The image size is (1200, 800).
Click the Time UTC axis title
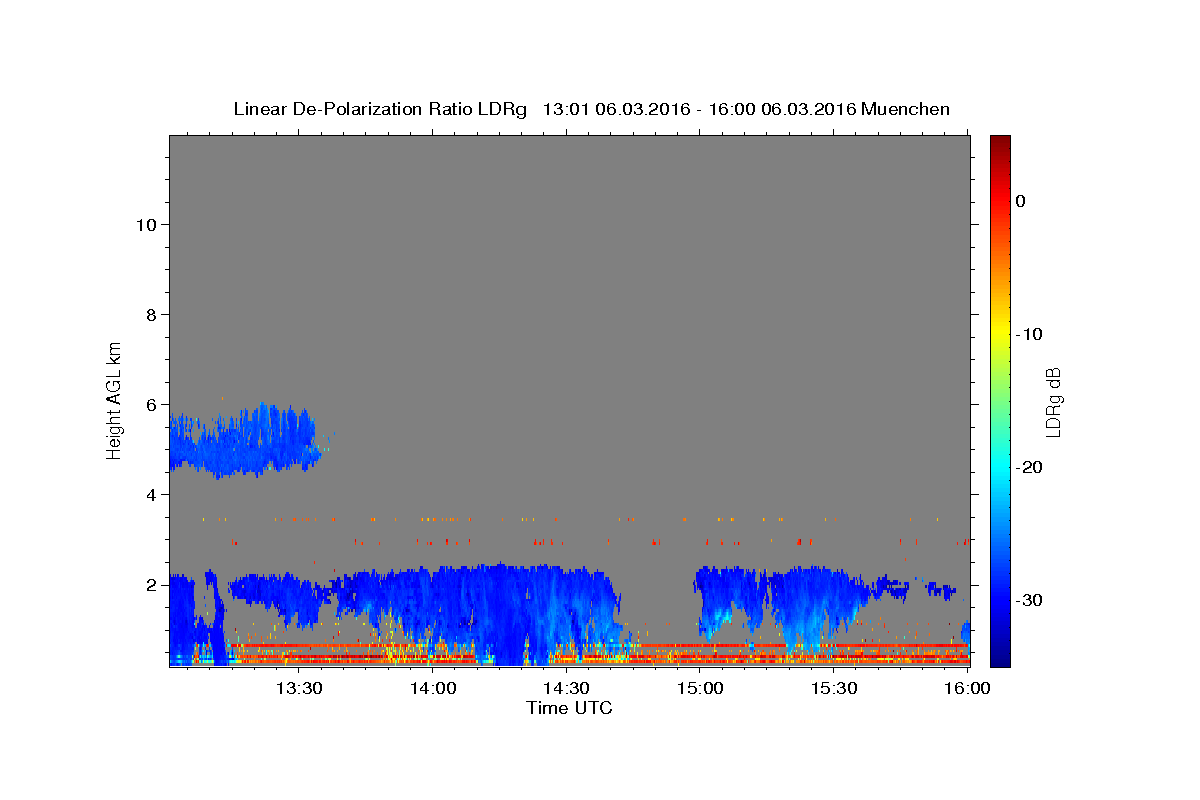tap(569, 708)
